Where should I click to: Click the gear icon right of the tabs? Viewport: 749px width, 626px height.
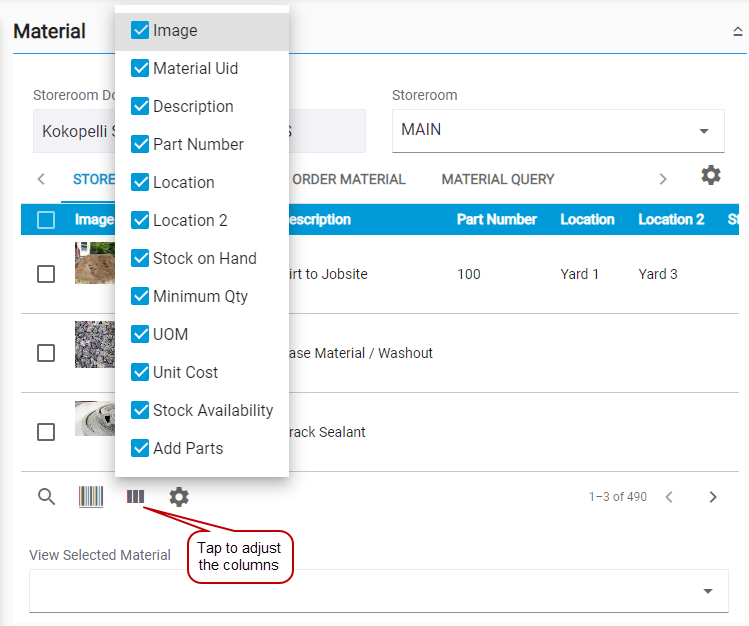pos(710,176)
